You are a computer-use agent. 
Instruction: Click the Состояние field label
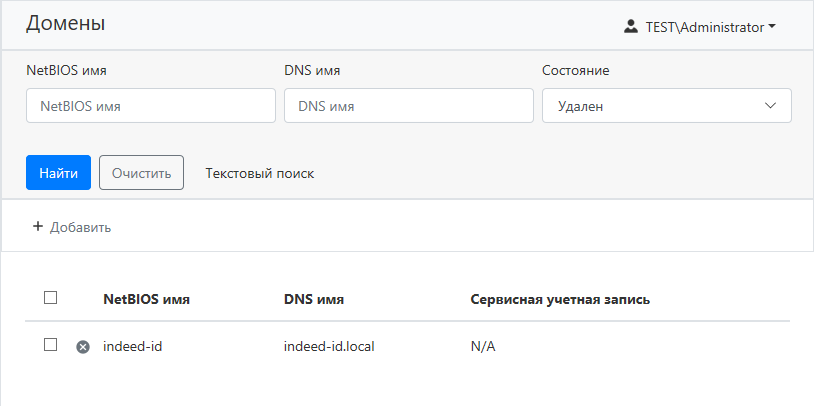(575, 71)
